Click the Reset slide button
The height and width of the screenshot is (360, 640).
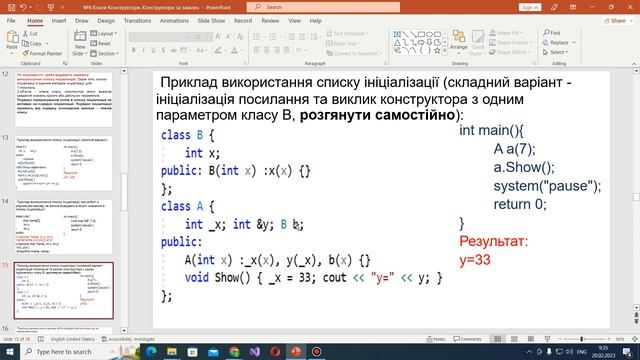[x=100, y=43]
